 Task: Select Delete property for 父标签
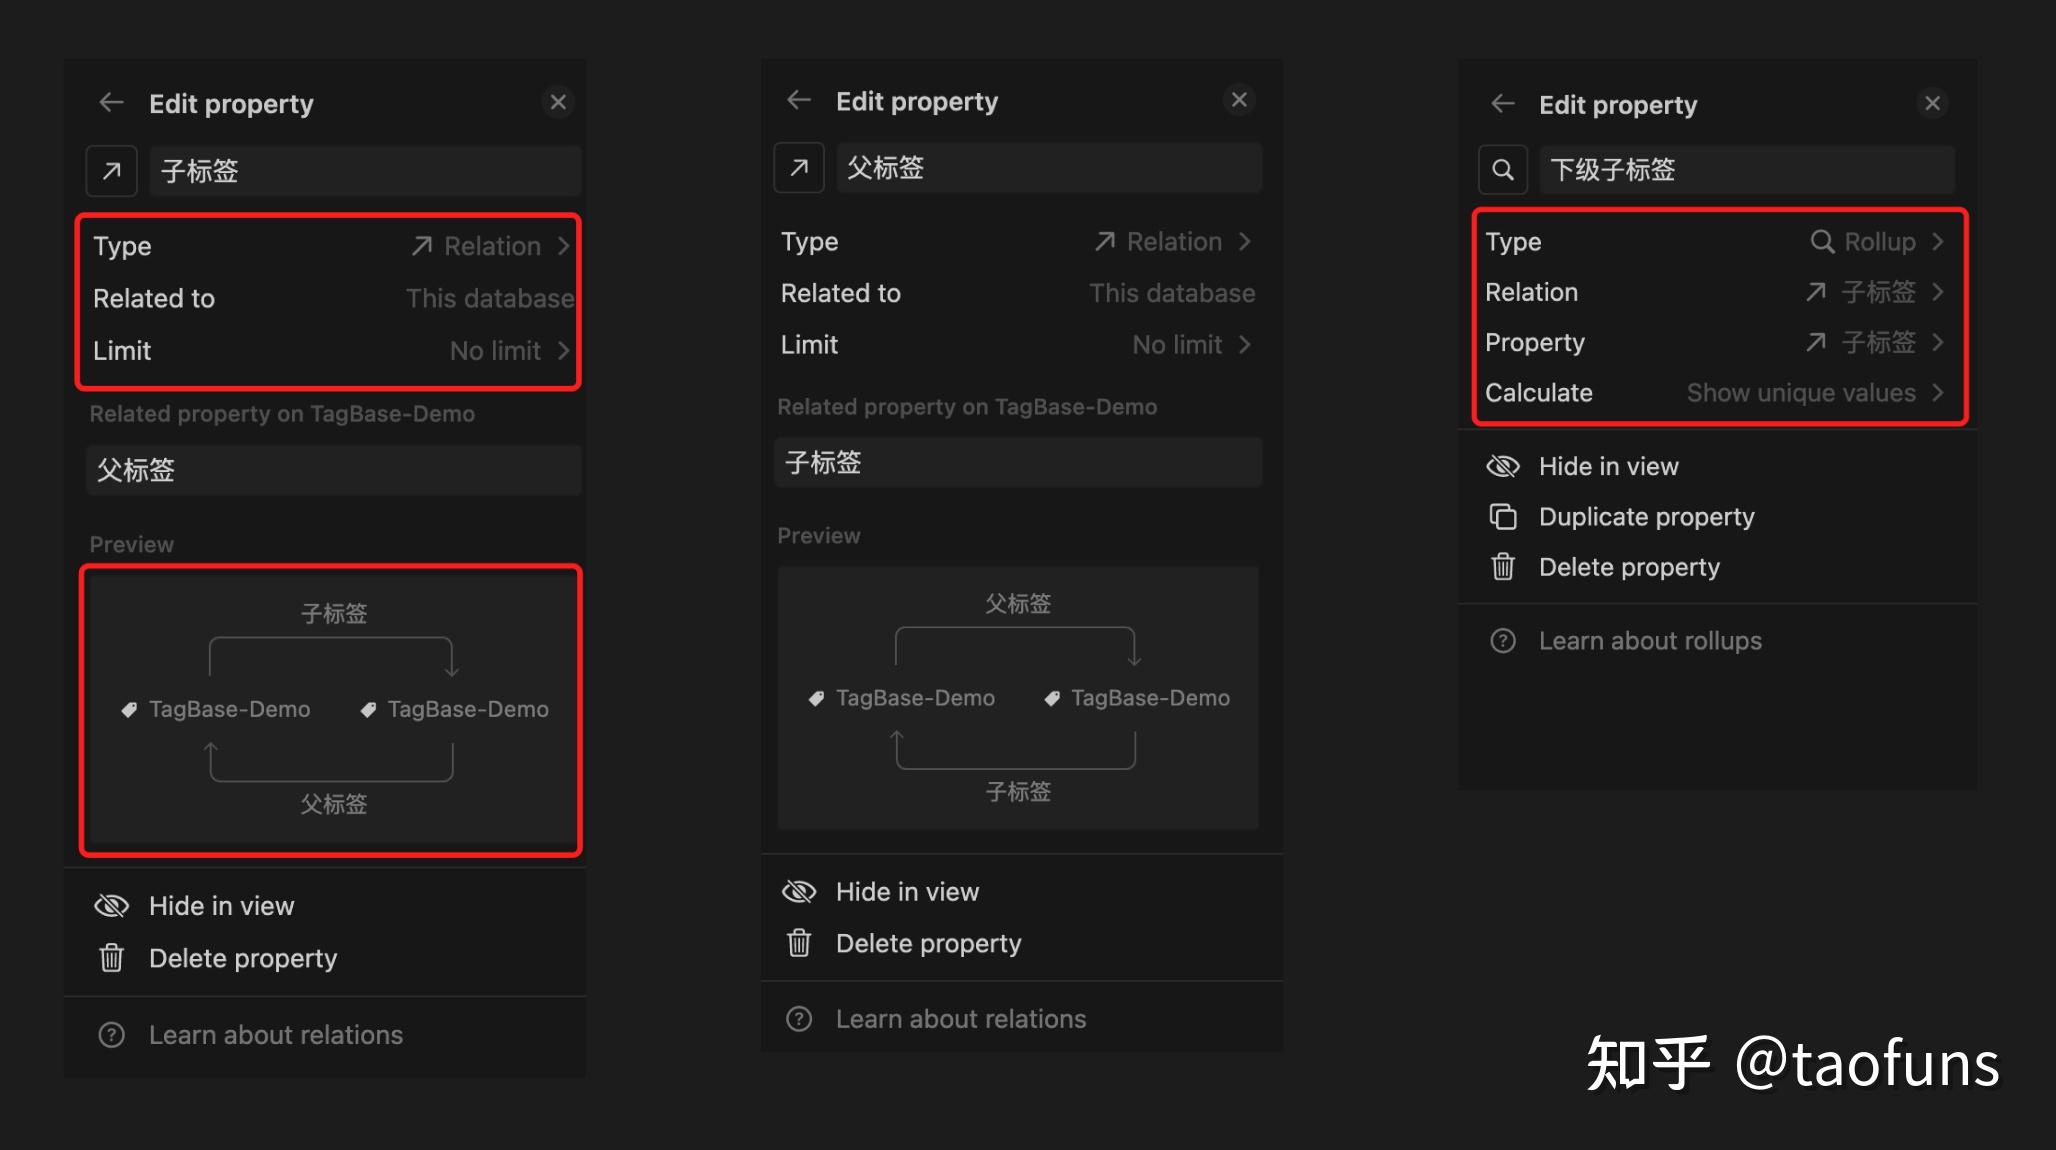(x=928, y=943)
